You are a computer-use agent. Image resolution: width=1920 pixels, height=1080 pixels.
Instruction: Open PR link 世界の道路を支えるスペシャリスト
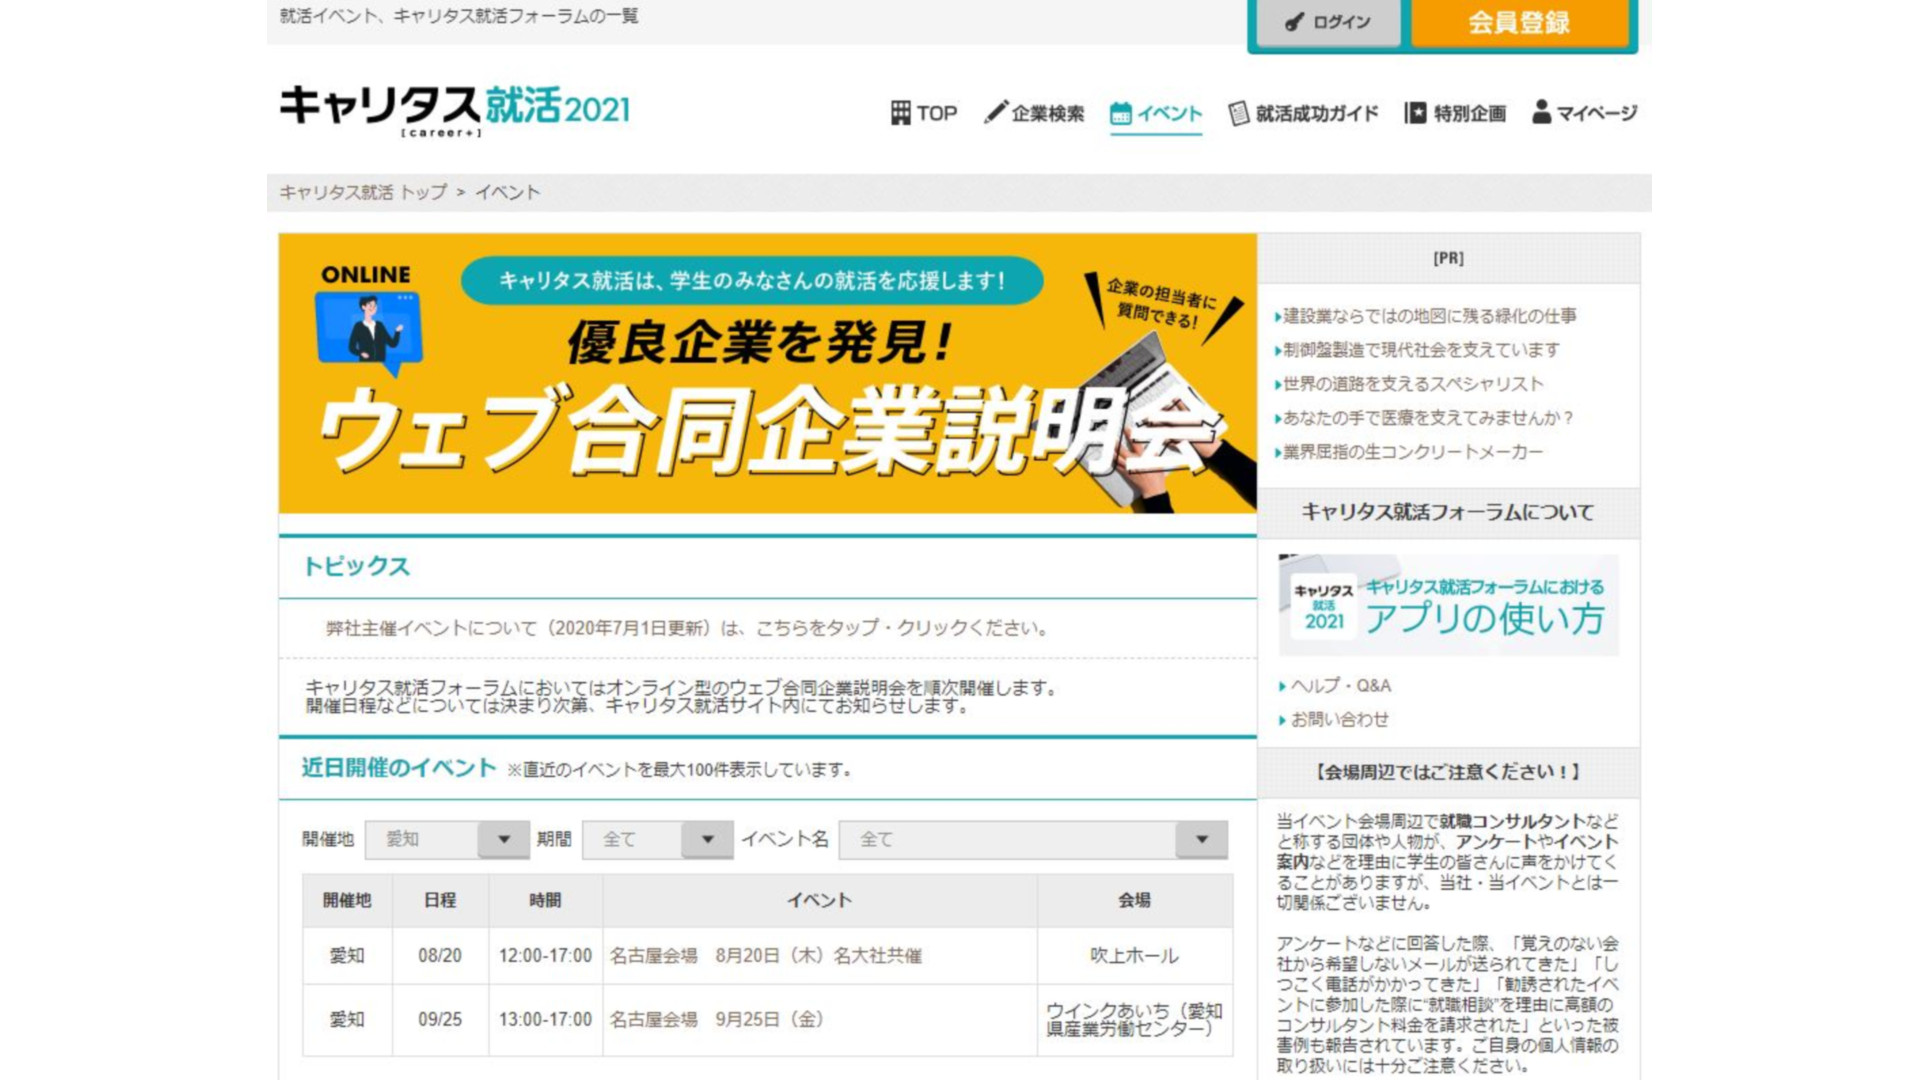pyautogui.click(x=1412, y=384)
